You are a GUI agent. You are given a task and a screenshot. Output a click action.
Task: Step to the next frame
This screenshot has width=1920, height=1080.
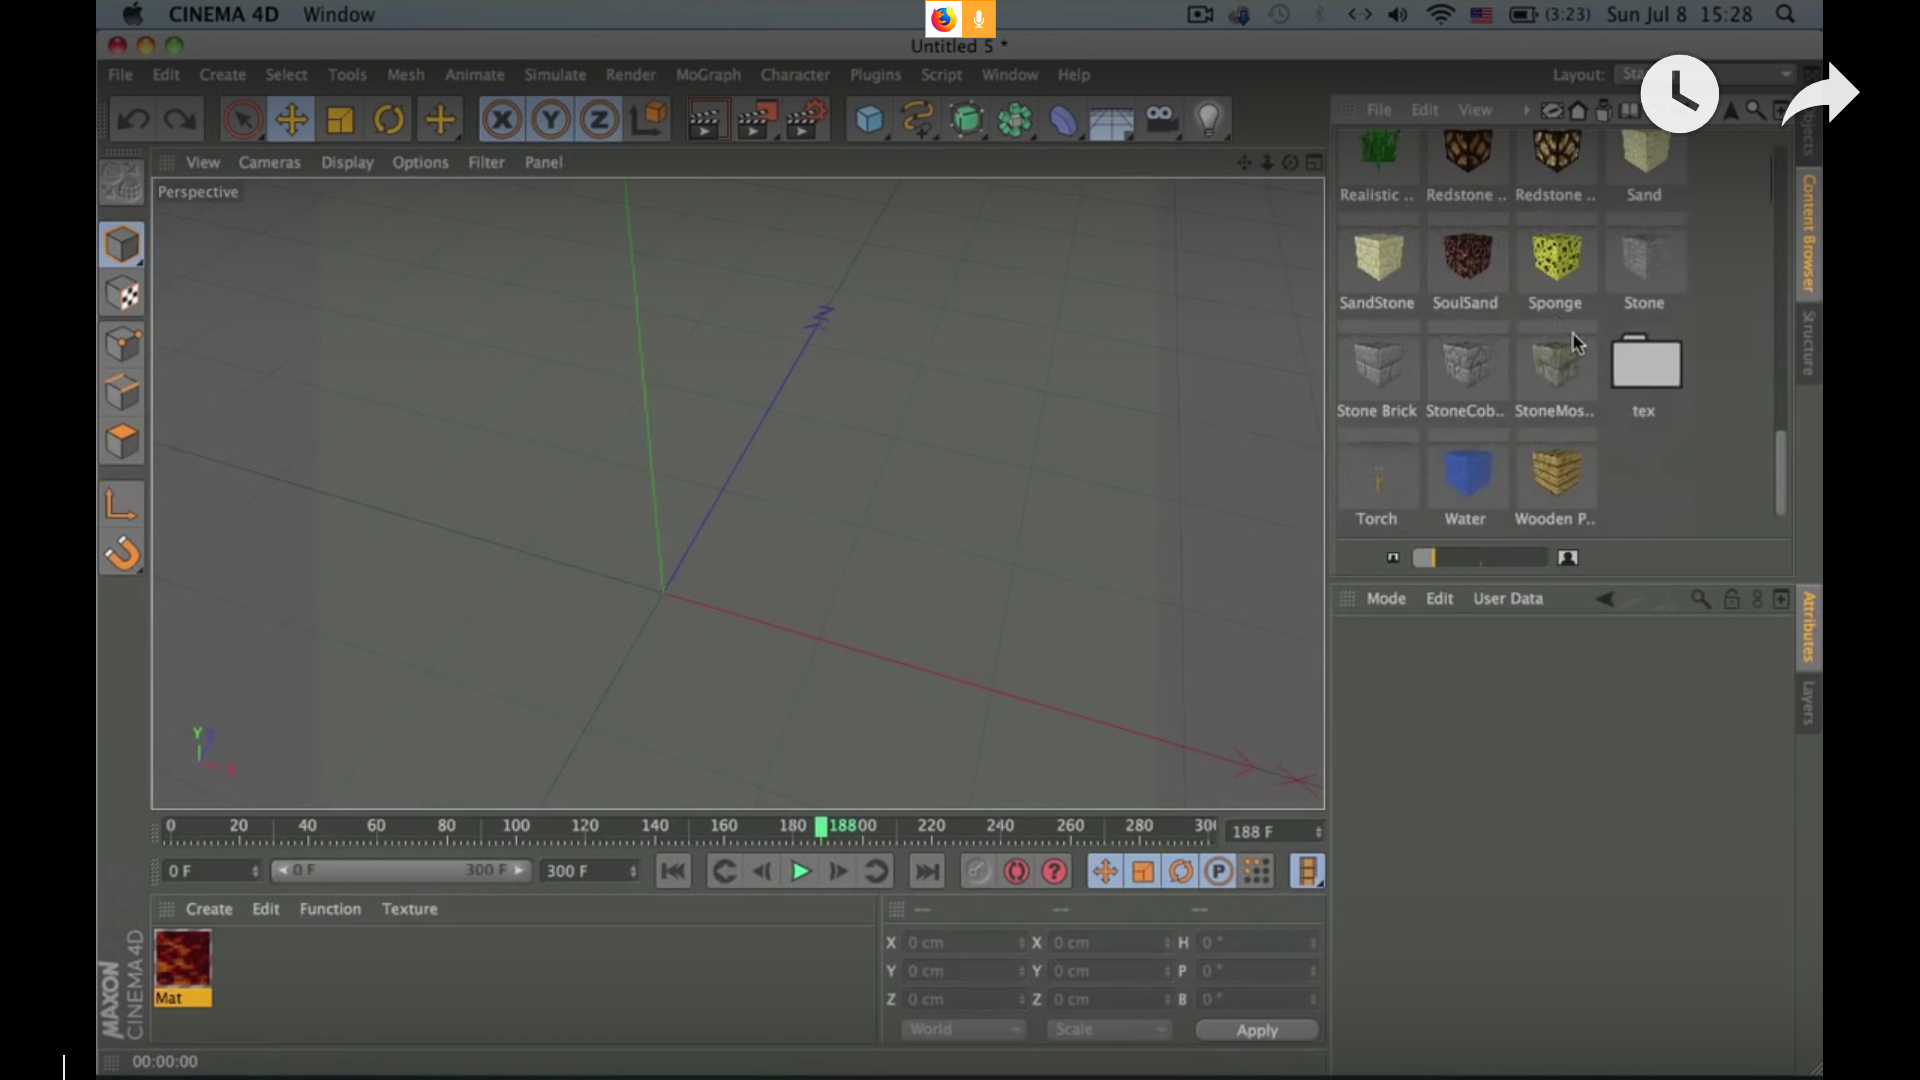[838, 872]
